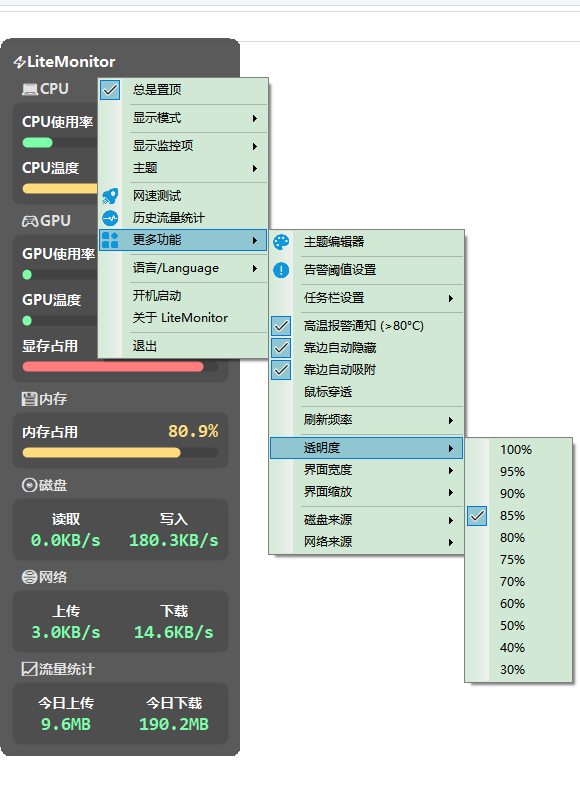Viewport: 580px width, 787px height.
Task: Choose 70% opacity
Action: point(518,582)
